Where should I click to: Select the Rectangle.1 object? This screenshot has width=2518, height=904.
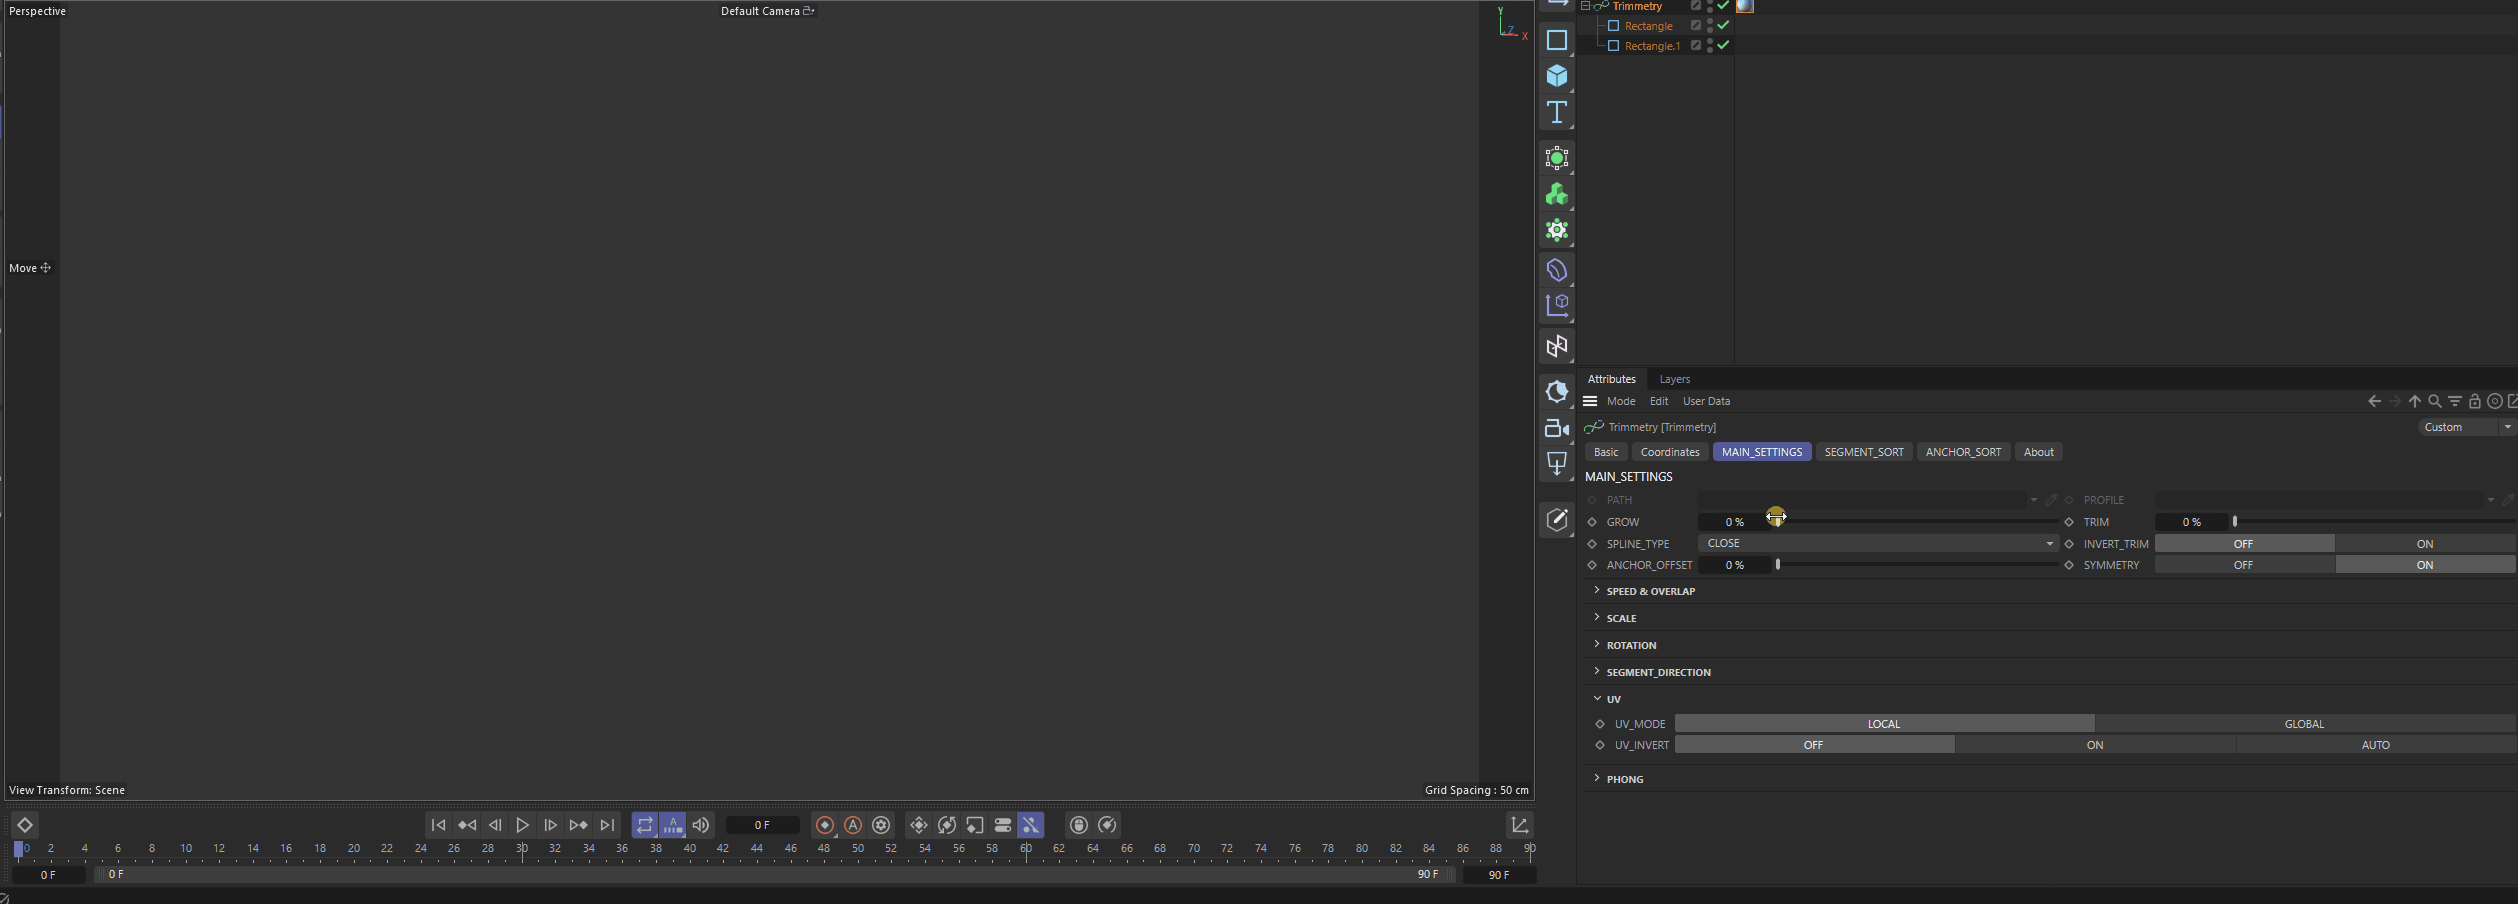pos(1652,46)
